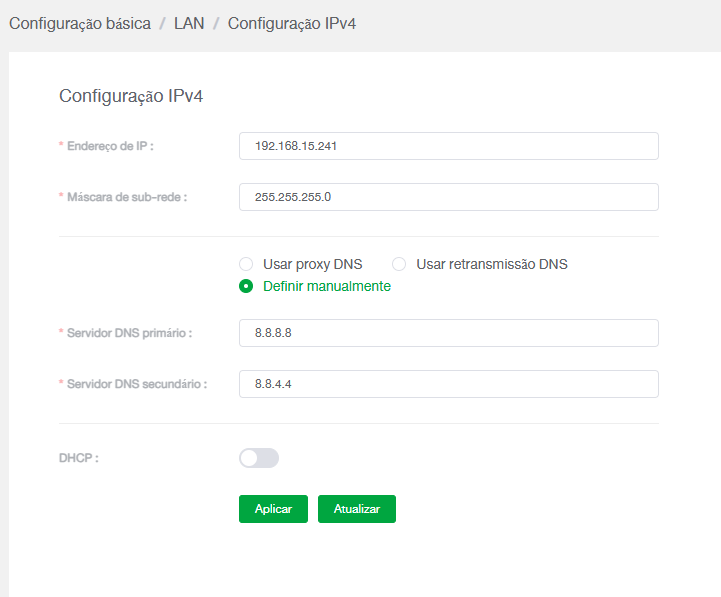Go to the LAN breadcrumb item
This screenshot has width=721, height=597.
point(189,23)
